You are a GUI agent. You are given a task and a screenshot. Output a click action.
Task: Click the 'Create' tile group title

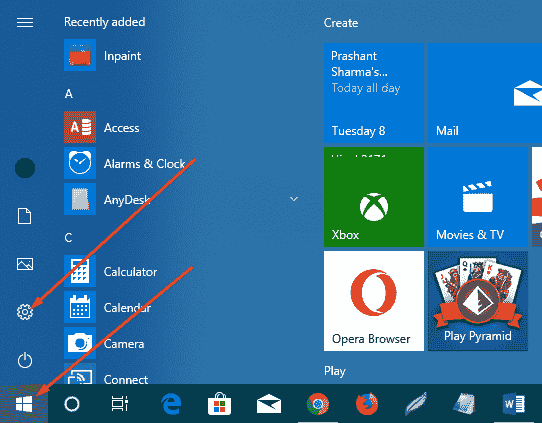pos(341,23)
